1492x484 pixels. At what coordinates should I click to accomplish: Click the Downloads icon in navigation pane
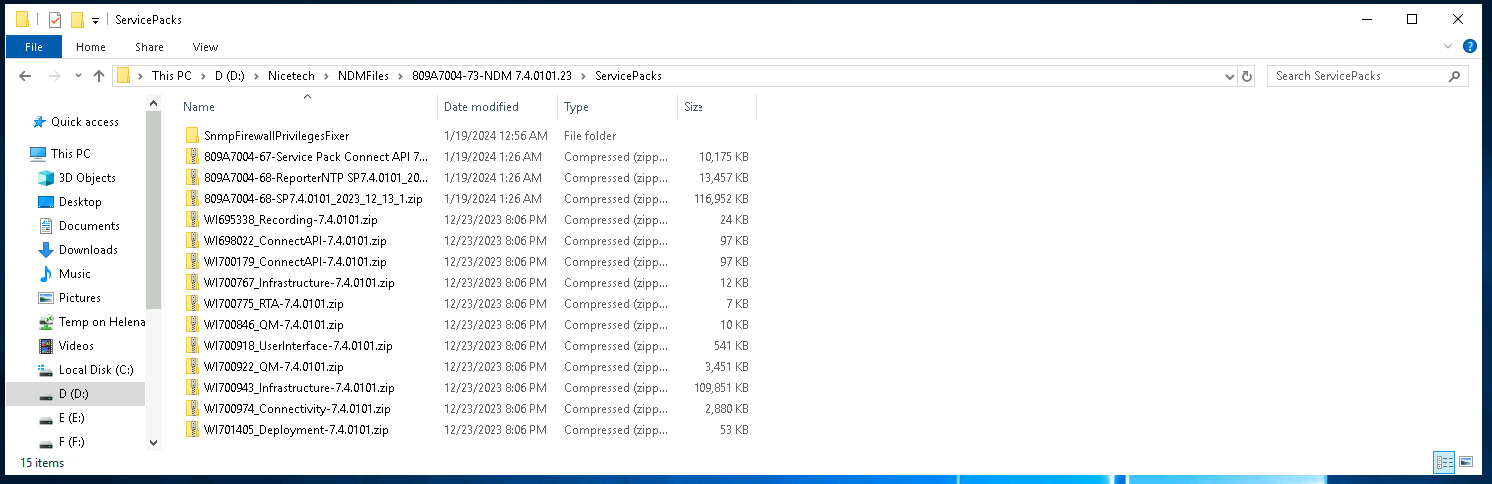coord(45,250)
